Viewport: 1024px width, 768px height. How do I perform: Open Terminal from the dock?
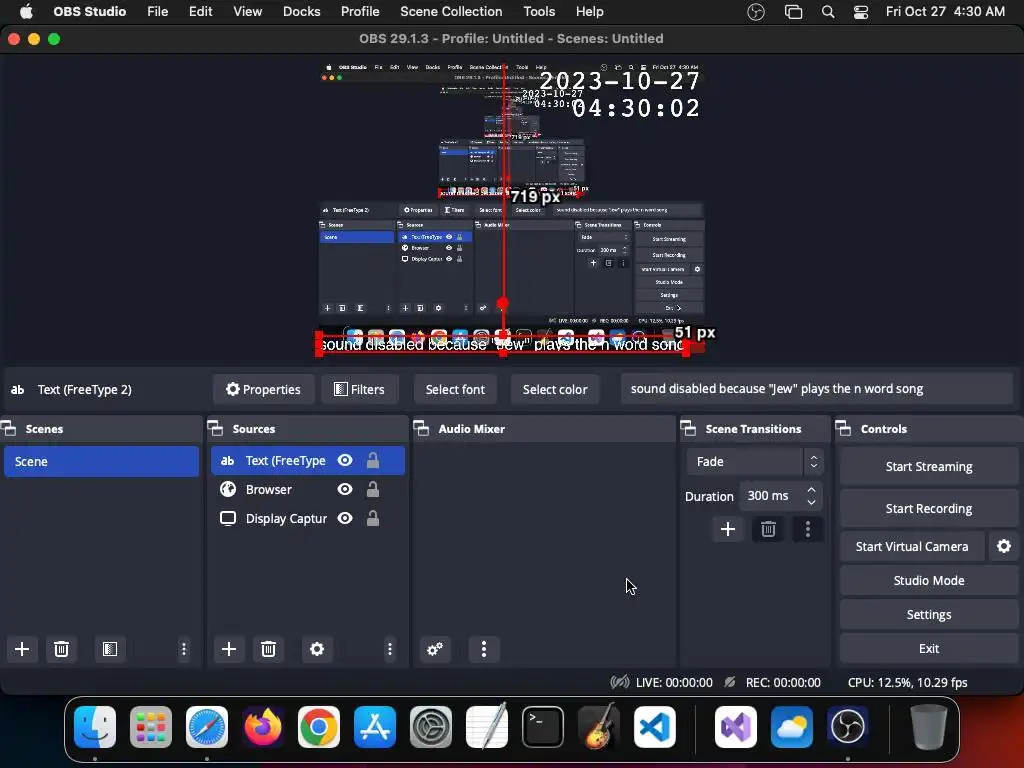coord(543,727)
